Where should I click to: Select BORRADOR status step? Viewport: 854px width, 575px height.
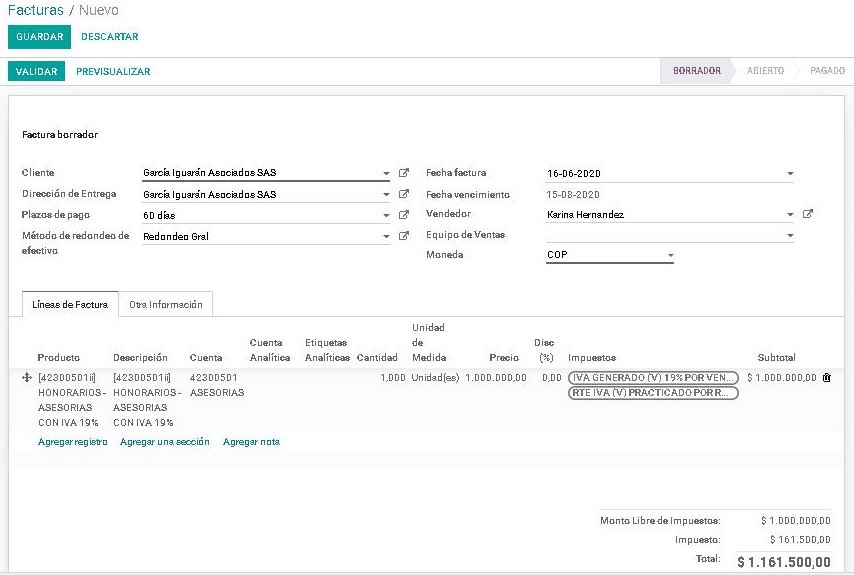[697, 71]
